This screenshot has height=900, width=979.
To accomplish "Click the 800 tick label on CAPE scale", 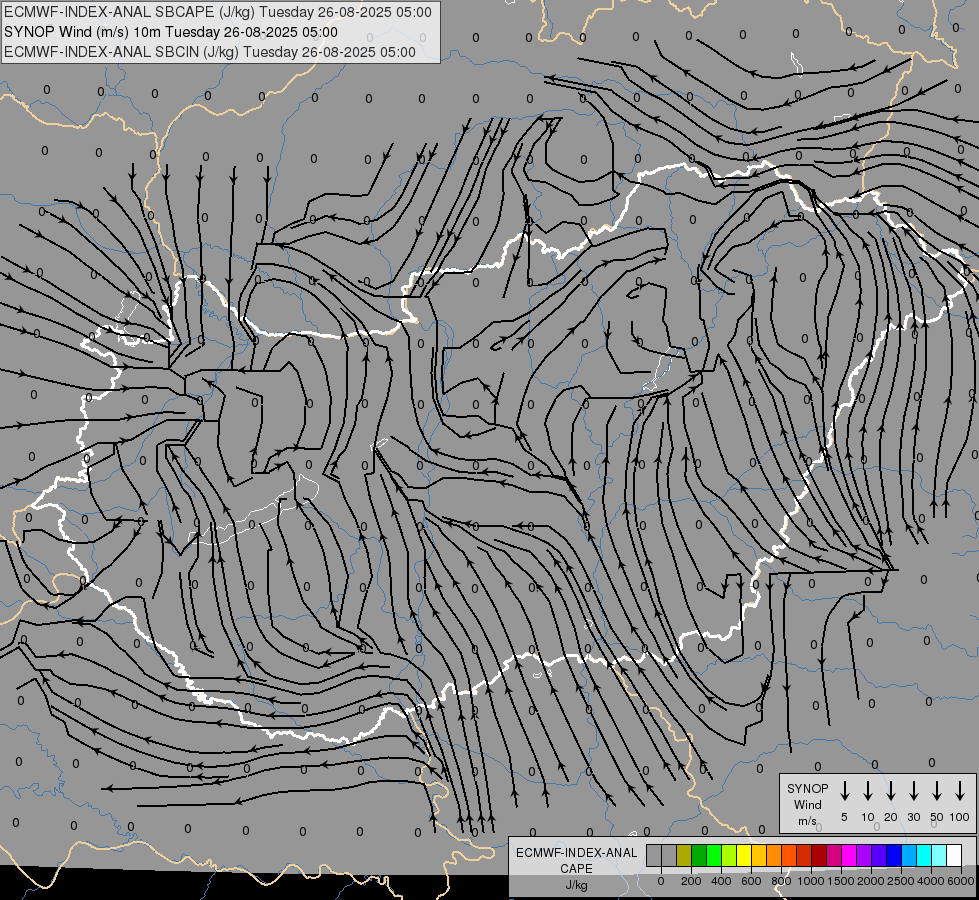I will coord(781,881).
